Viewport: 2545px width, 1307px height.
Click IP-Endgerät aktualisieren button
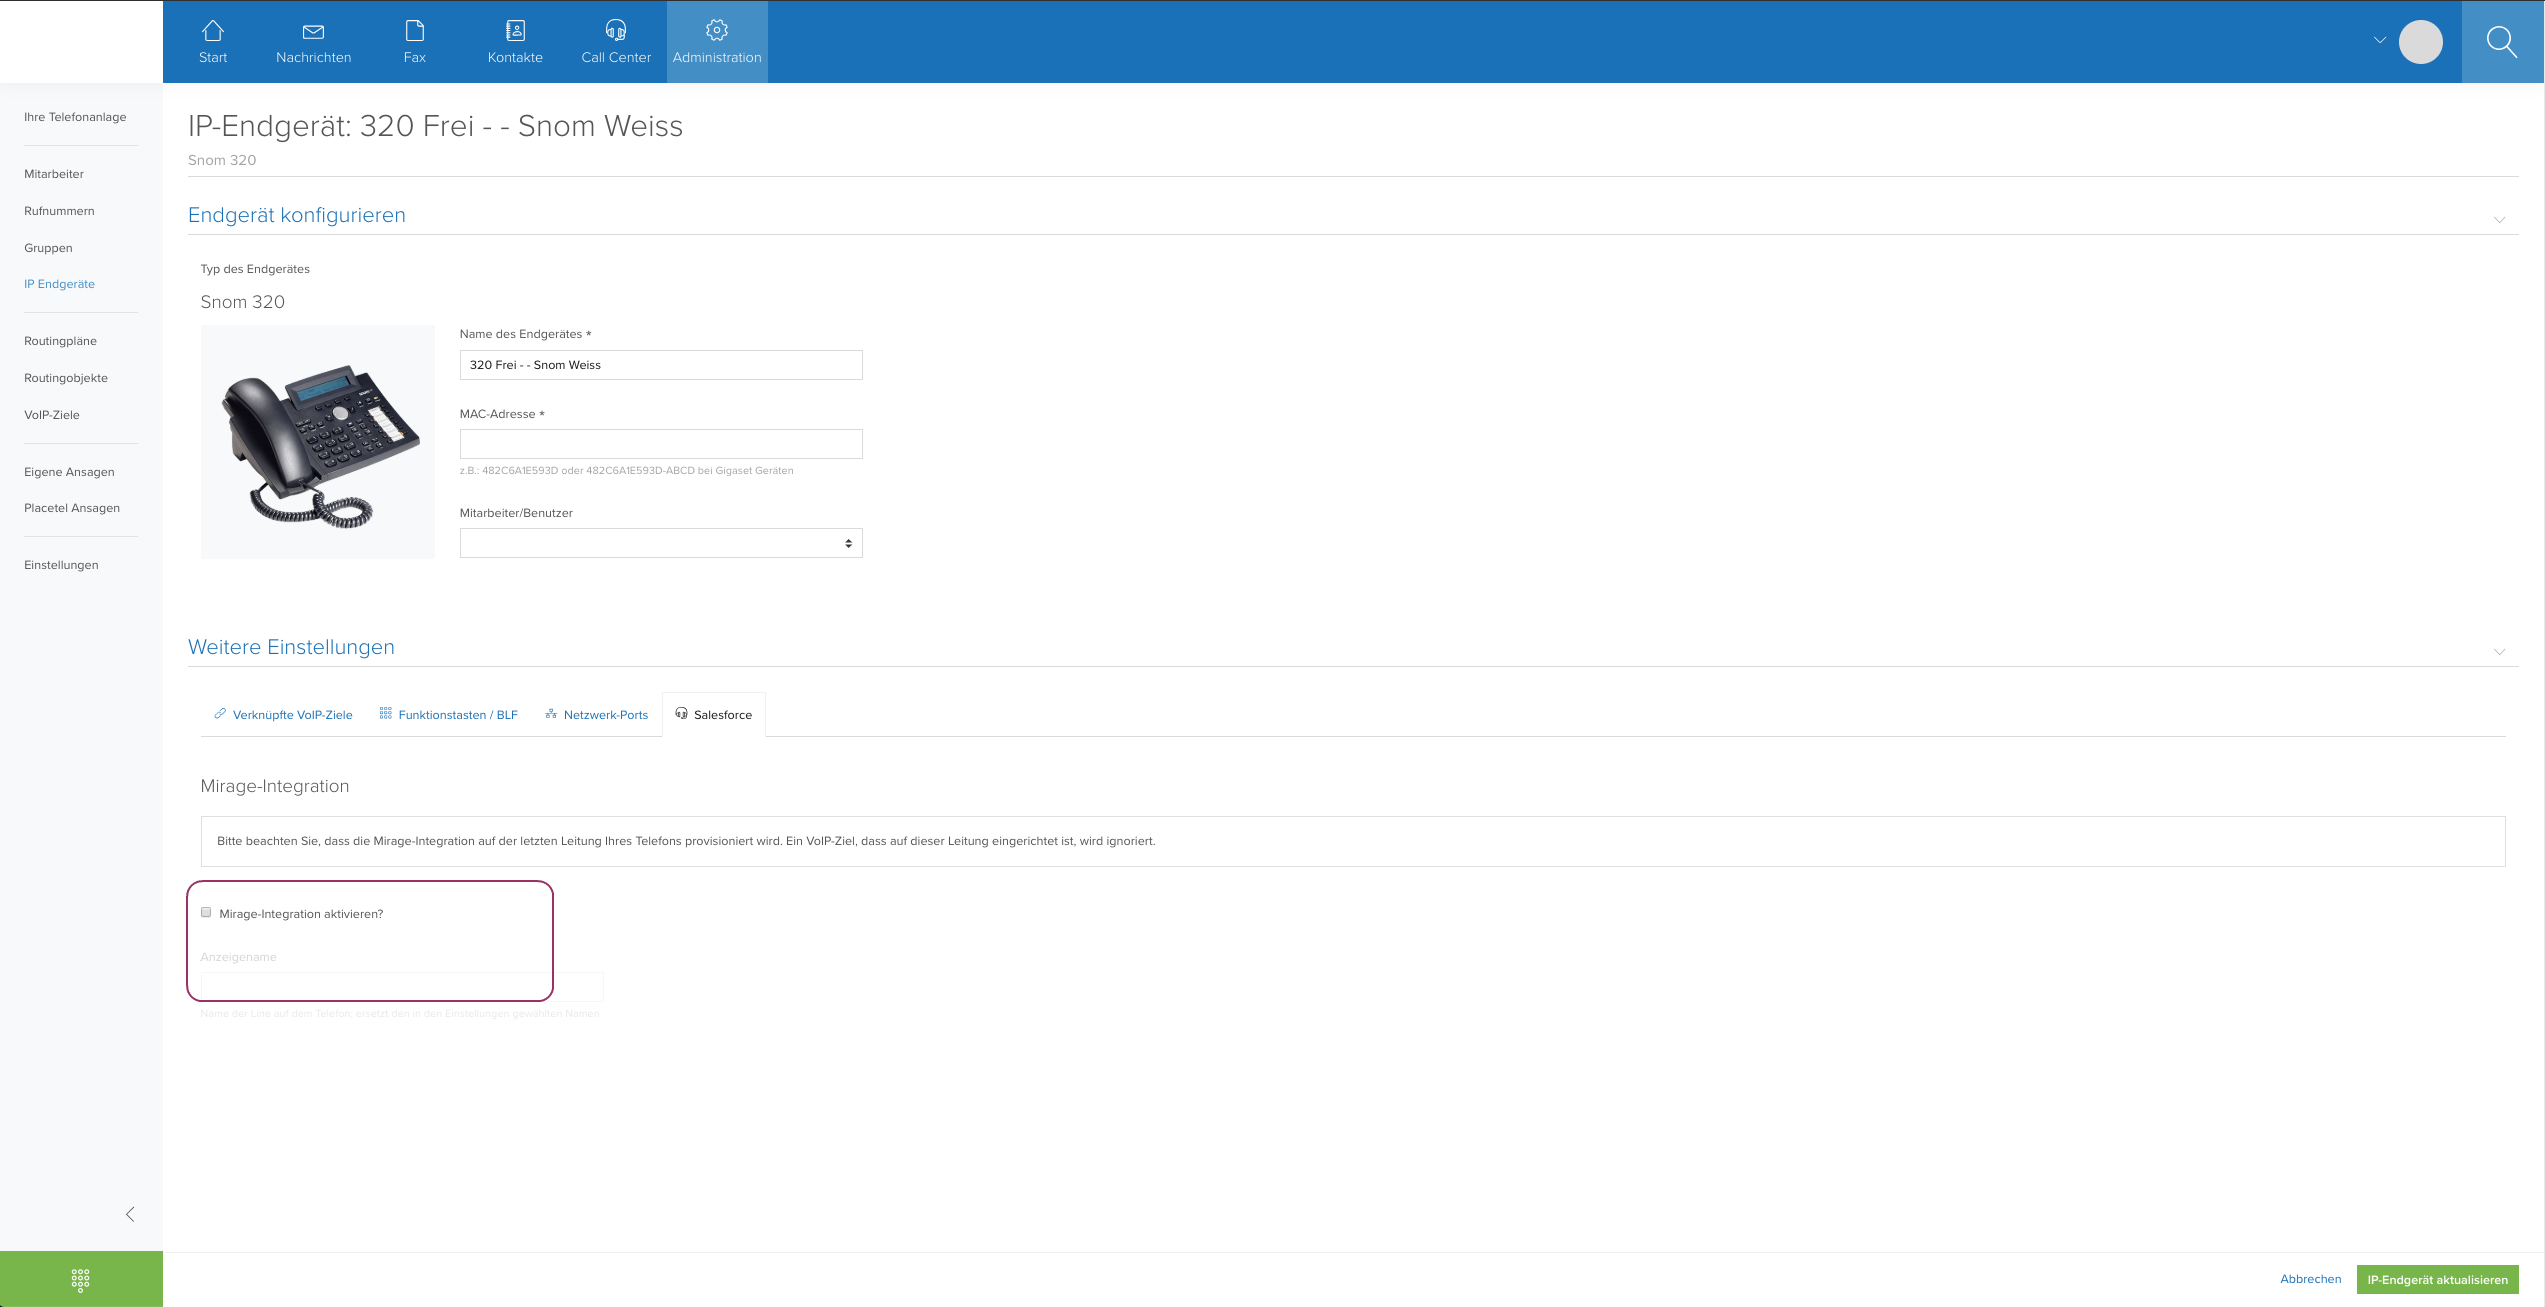tap(2437, 1279)
